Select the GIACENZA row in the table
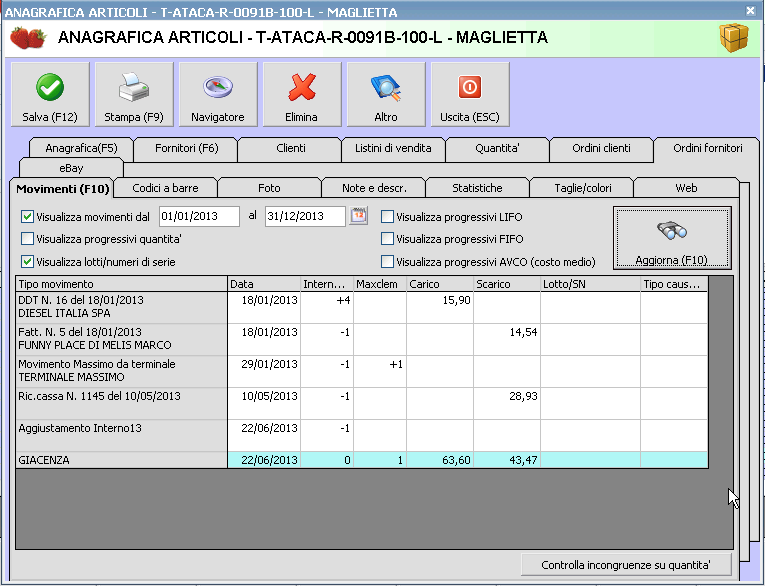765x586 pixels. pos(120,459)
